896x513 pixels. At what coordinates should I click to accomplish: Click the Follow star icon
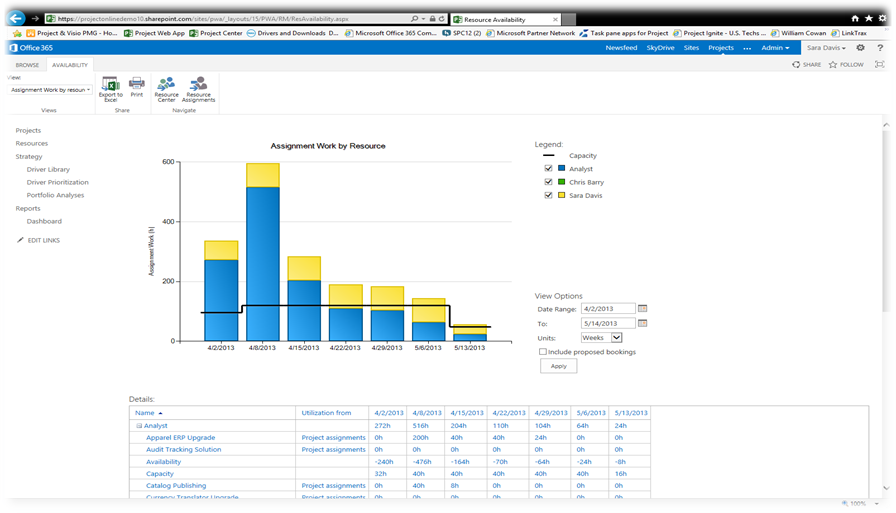[832, 65]
